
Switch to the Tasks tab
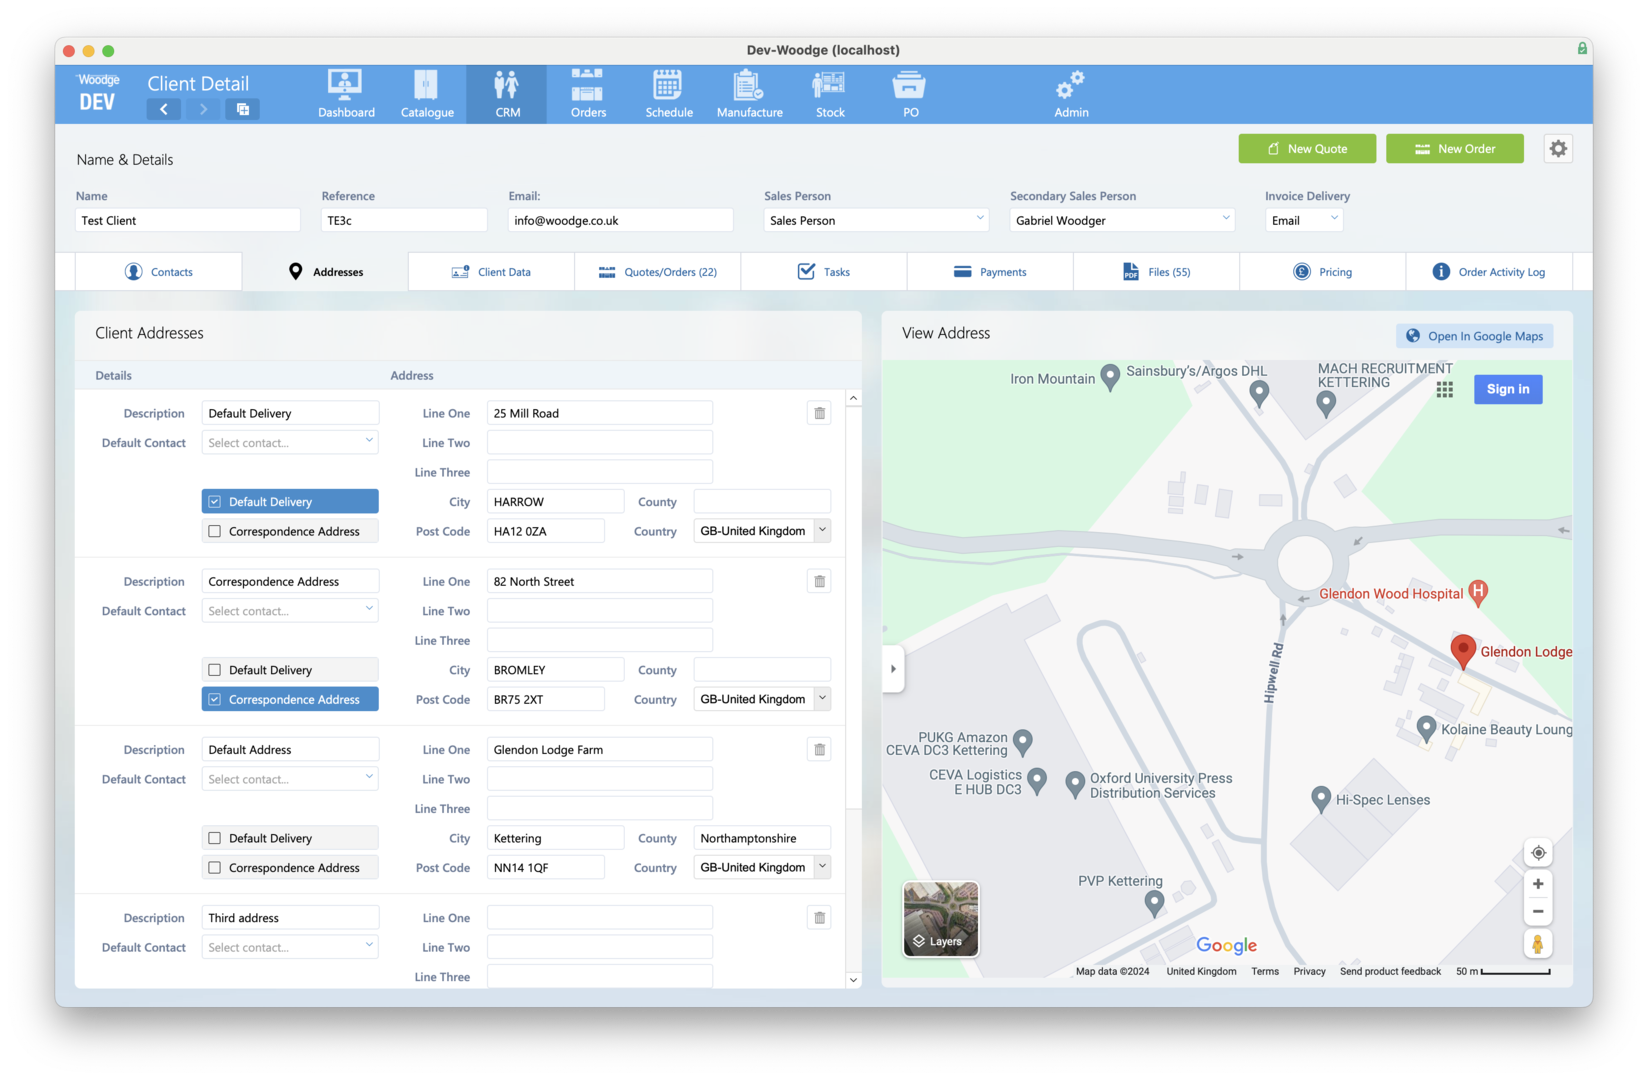[x=824, y=272]
